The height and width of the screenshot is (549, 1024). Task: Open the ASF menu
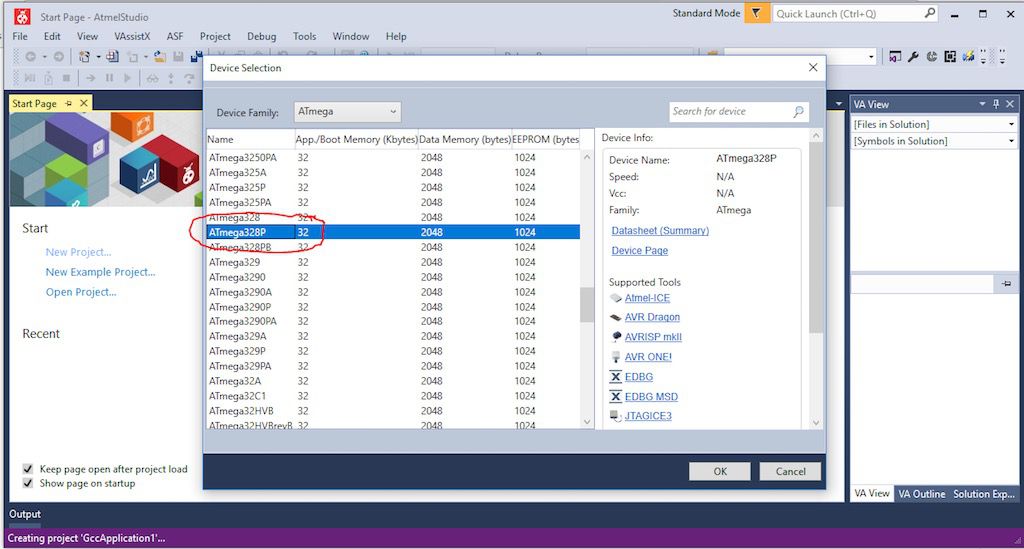pyautogui.click(x=174, y=37)
